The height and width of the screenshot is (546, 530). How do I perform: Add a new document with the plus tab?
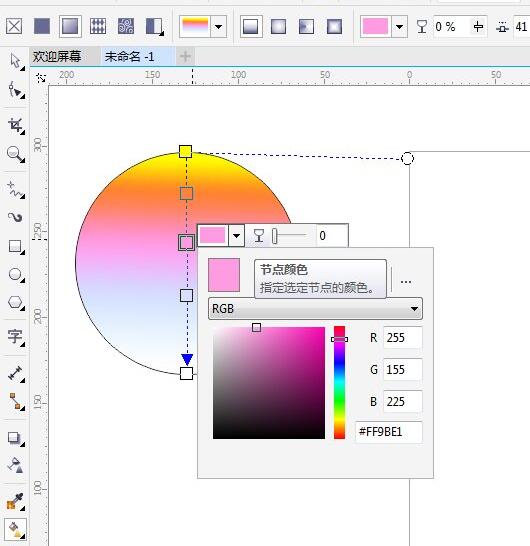click(x=185, y=56)
